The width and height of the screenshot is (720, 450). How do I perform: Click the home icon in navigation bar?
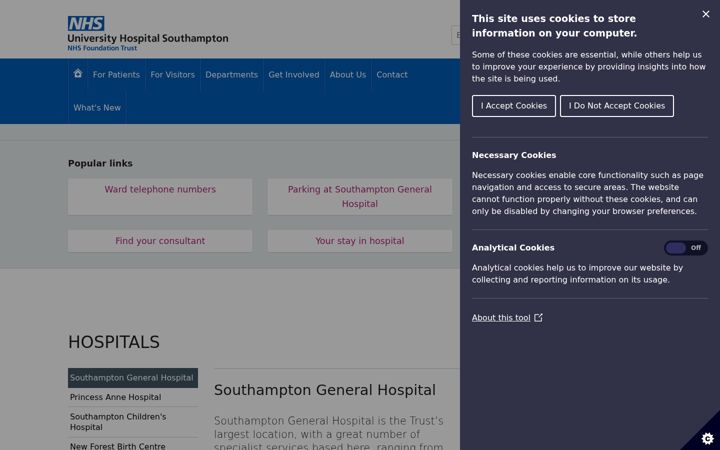(x=78, y=73)
